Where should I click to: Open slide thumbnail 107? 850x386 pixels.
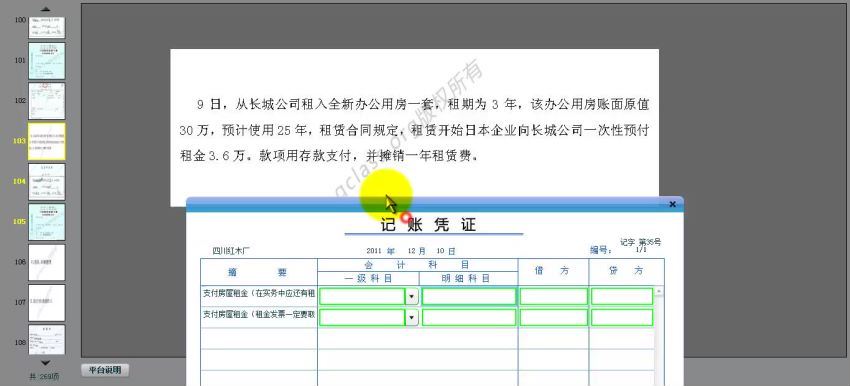coord(47,303)
